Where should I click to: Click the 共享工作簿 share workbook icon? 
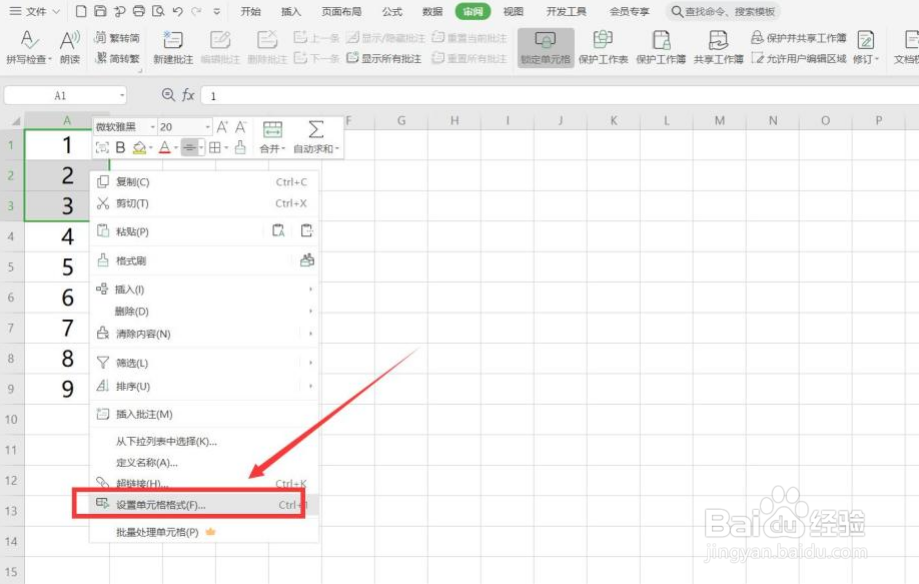pyautogui.click(x=718, y=40)
